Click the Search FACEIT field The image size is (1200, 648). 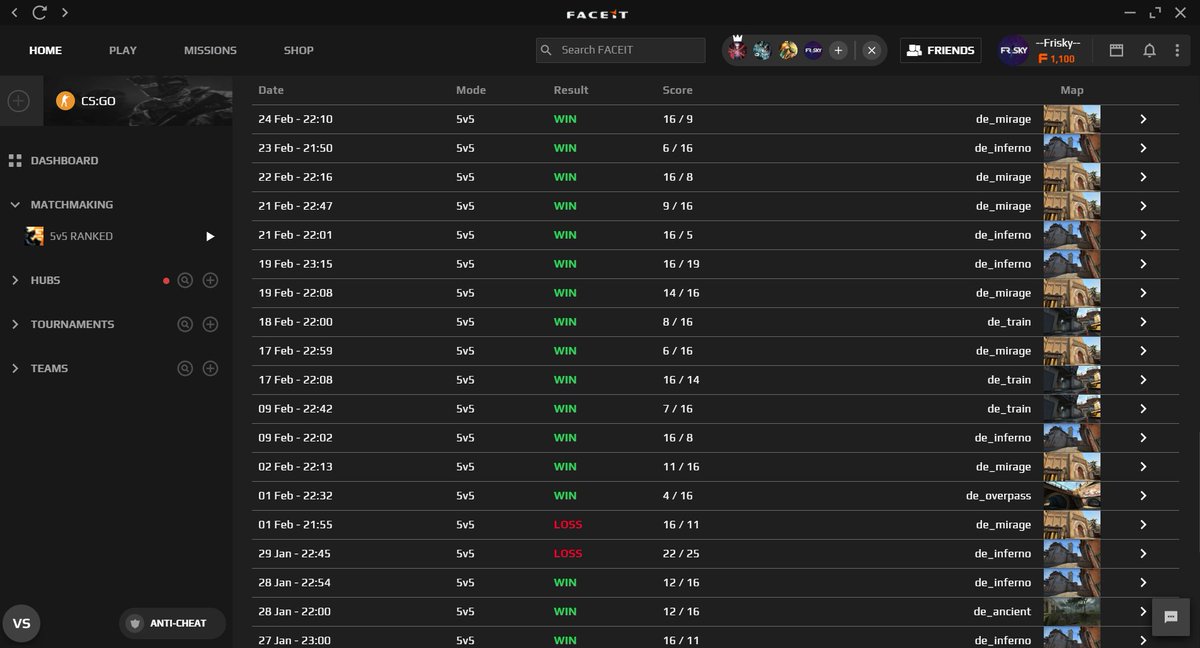(620, 50)
